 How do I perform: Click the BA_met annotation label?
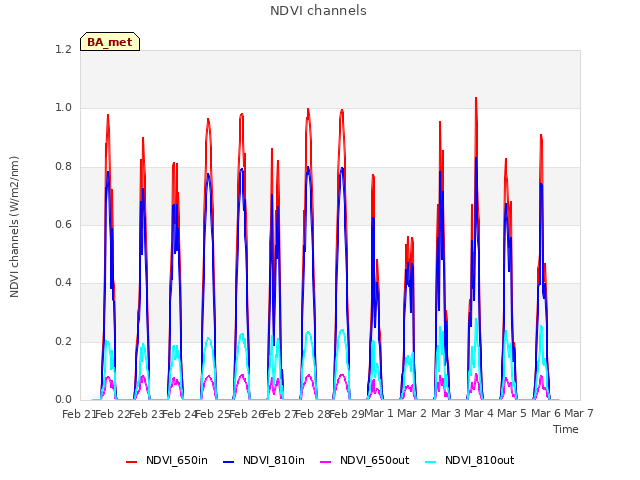coord(110,42)
